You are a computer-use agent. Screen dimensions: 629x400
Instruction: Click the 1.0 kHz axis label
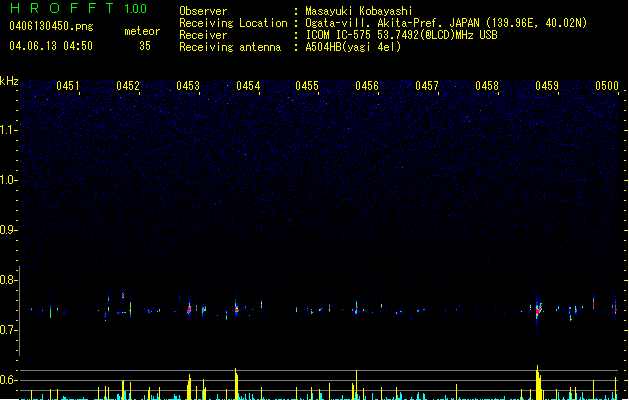pos(8,180)
